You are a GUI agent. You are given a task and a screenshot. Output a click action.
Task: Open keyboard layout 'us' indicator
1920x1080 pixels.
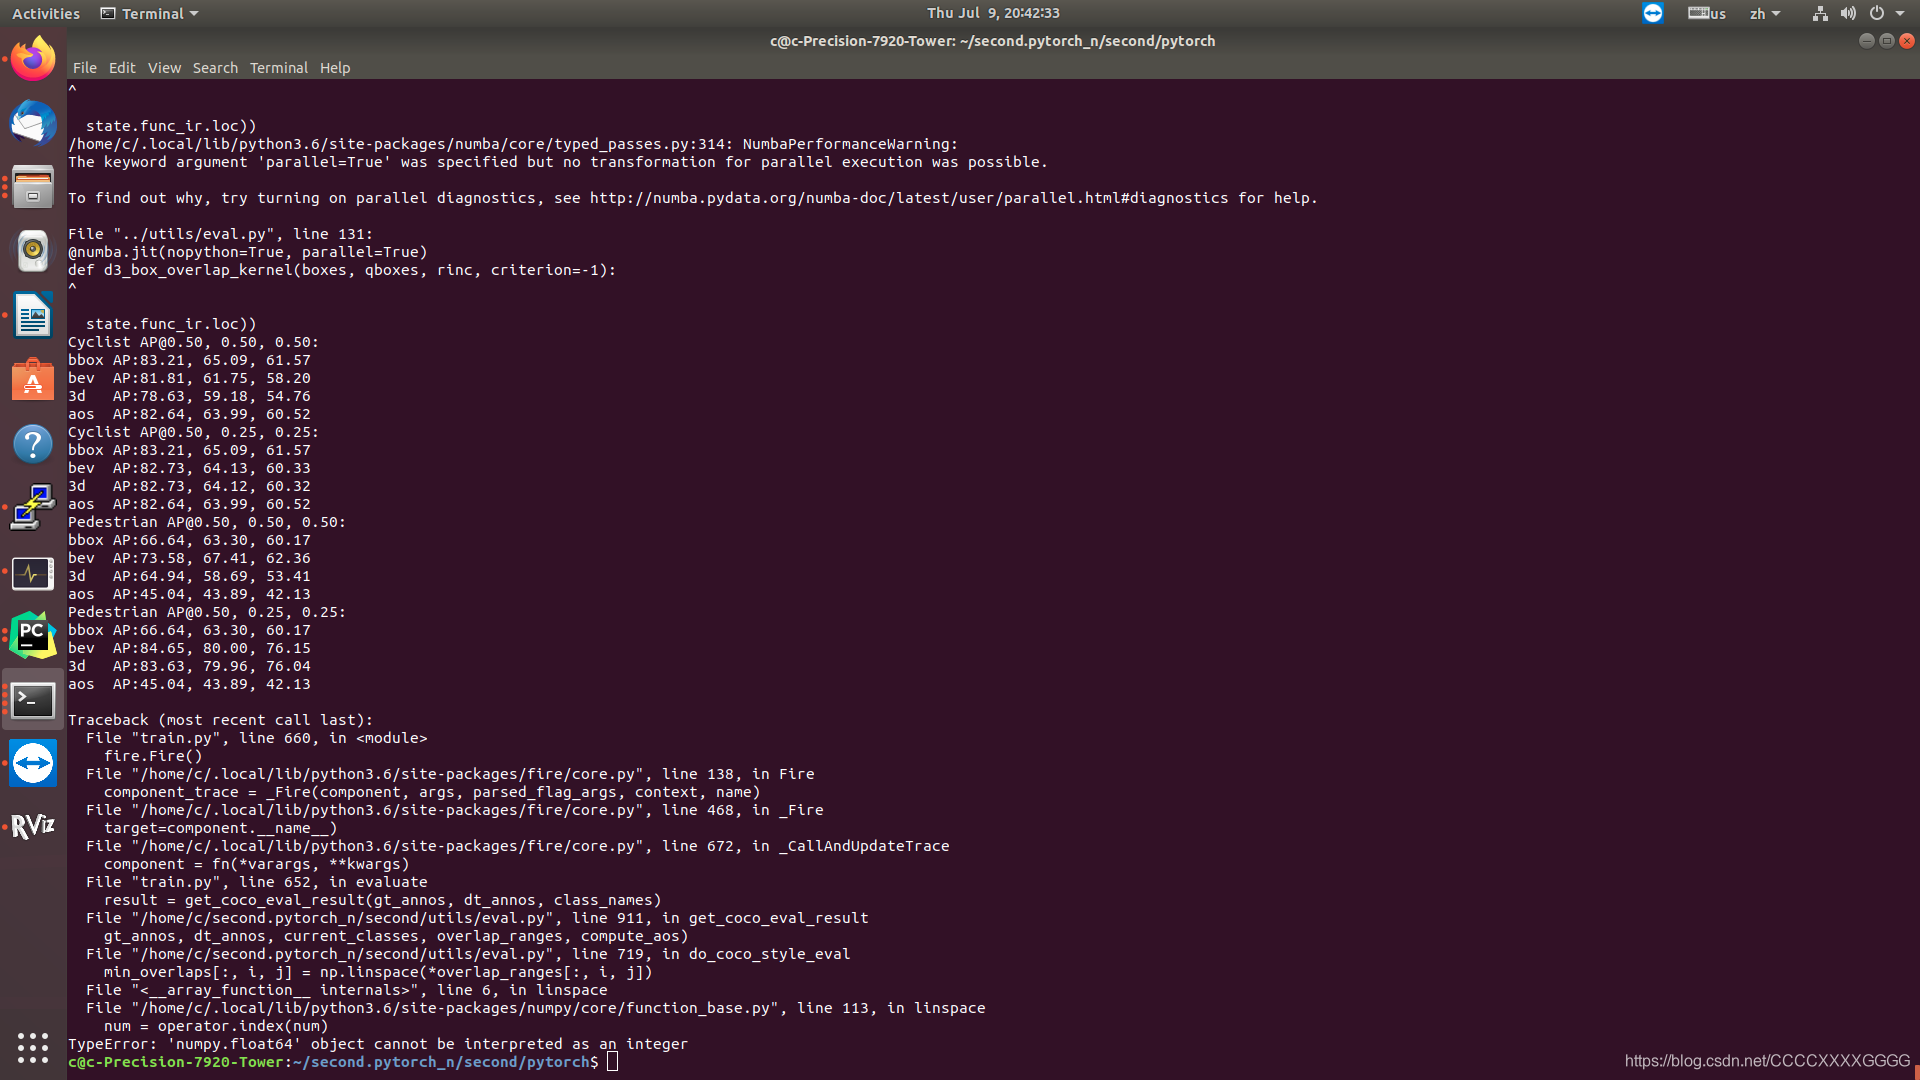[x=1707, y=13]
